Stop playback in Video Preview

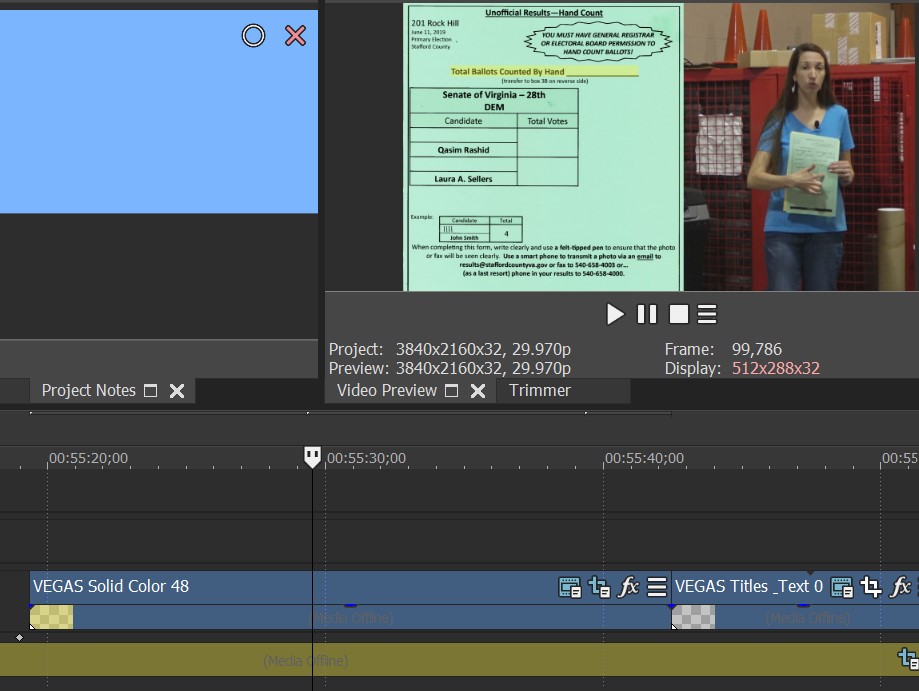[x=678, y=314]
